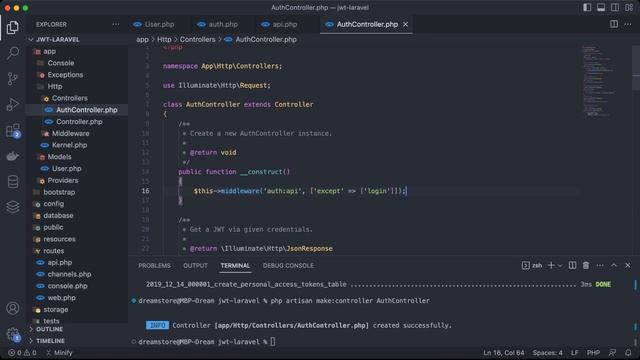Click the code minimap preview
640x360 pixels.
pyautogui.click(x=598, y=82)
